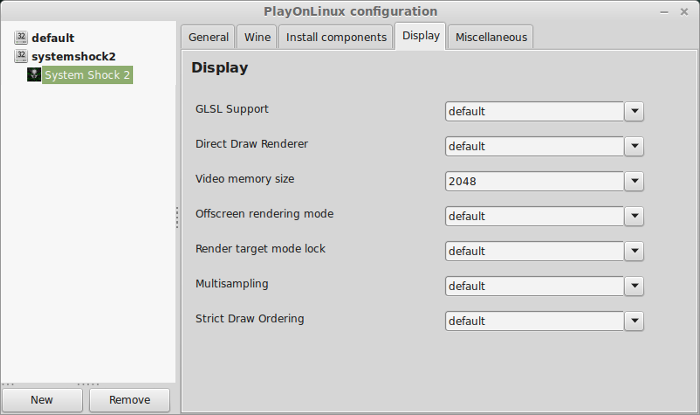Click the New button
700x415 pixels.
click(x=42, y=400)
